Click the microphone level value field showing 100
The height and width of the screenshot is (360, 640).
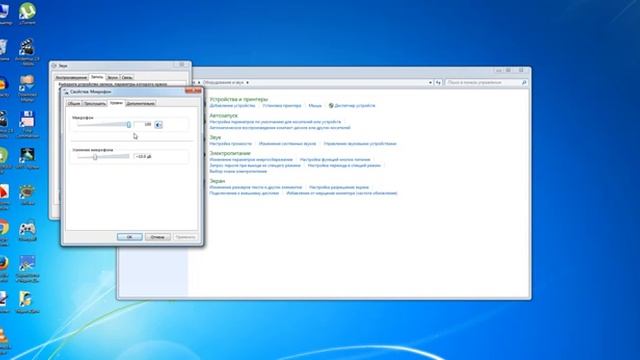(x=143, y=124)
